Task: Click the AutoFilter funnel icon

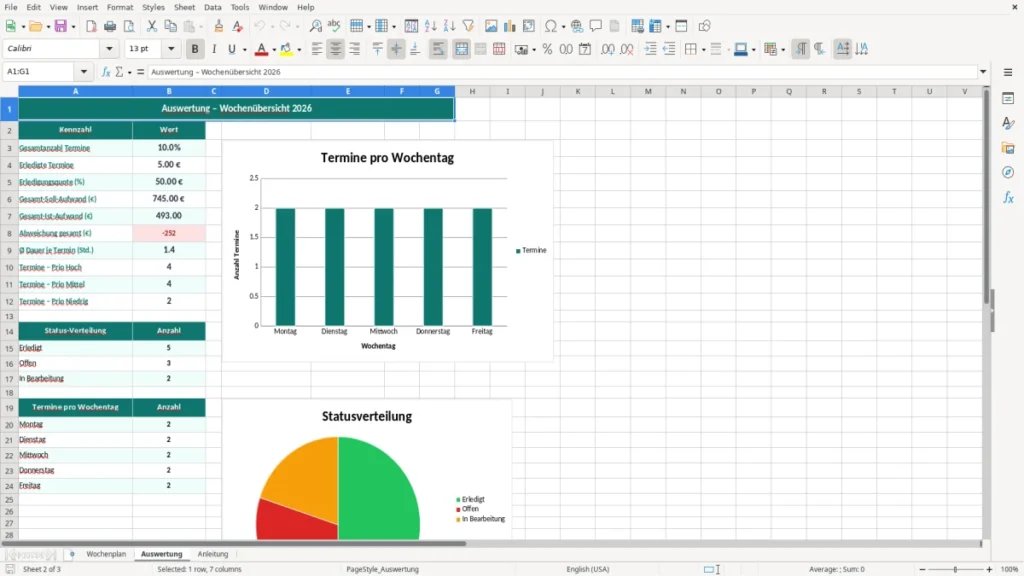Action: point(468,26)
